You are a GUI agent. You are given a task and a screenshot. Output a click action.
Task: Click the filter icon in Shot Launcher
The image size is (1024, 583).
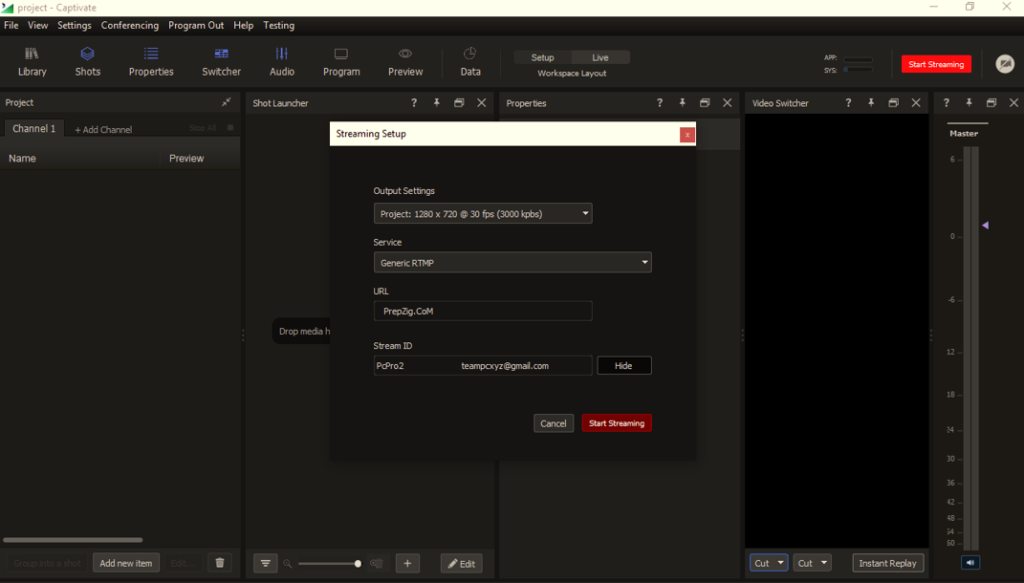pyautogui.click(x=265, y=563)
